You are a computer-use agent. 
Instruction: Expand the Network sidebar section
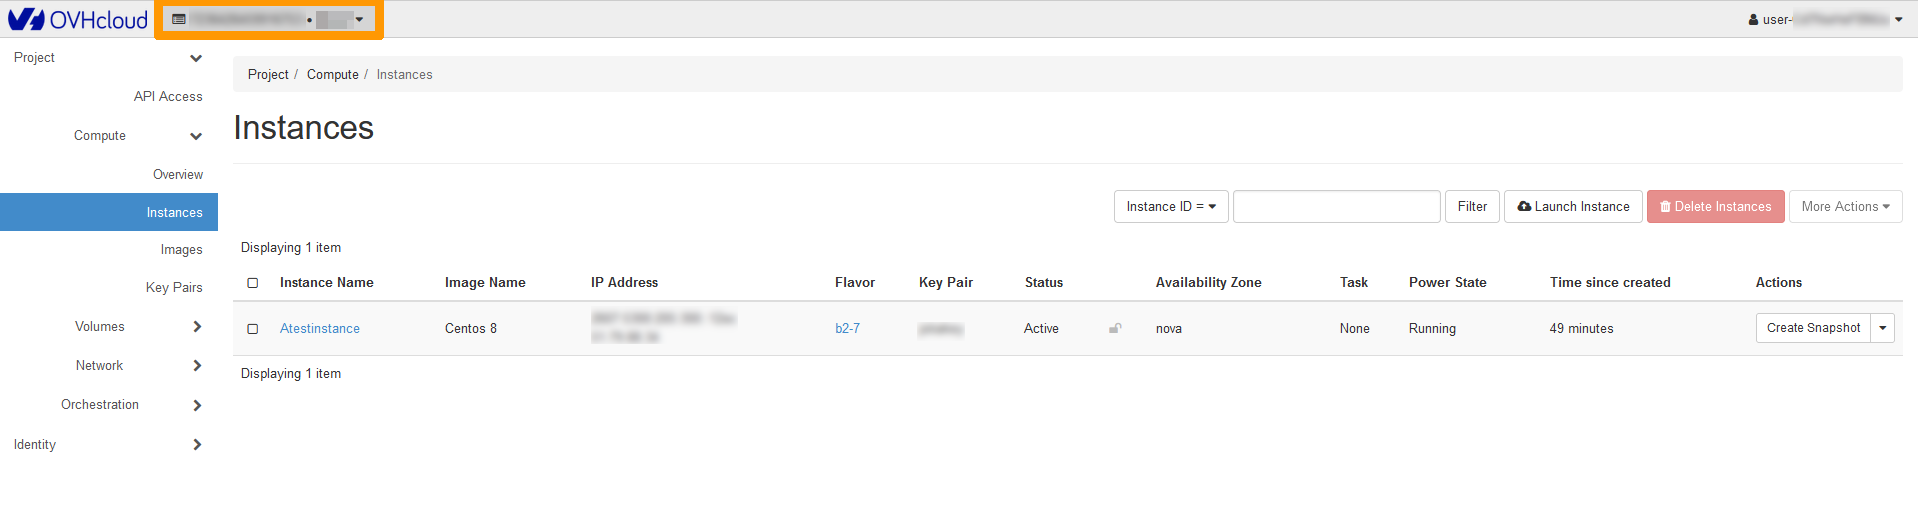pyautogui.click(x=138, y=366)
